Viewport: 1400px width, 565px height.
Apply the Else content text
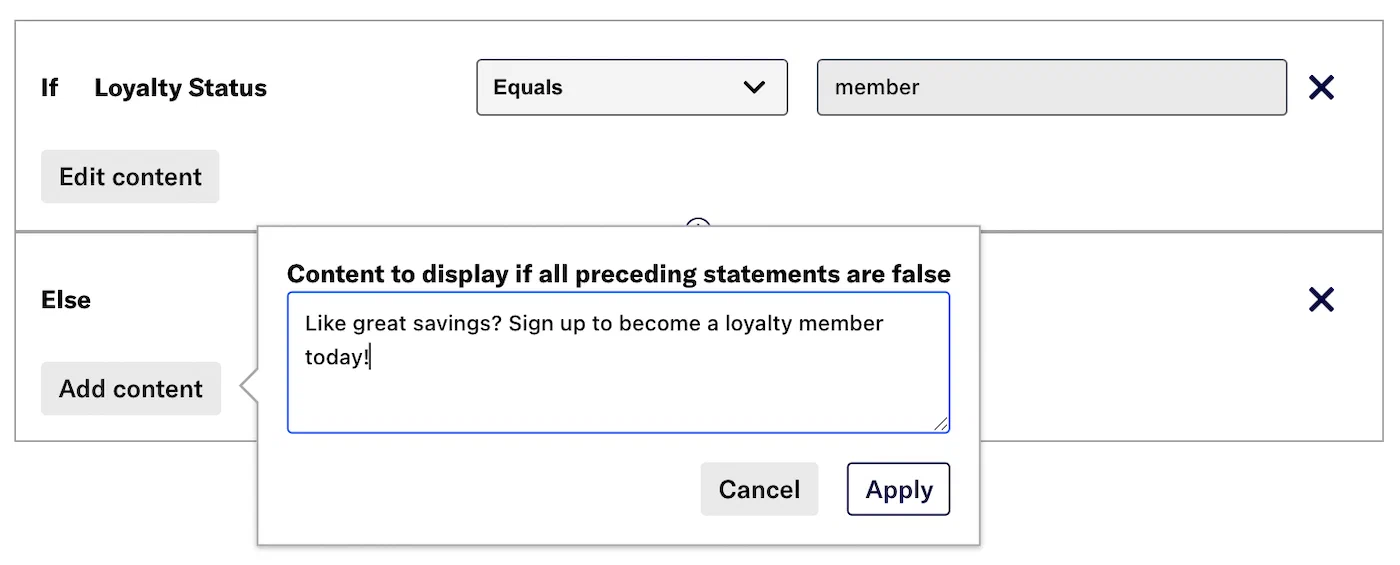pyautogui.click(x=898, y=489)
